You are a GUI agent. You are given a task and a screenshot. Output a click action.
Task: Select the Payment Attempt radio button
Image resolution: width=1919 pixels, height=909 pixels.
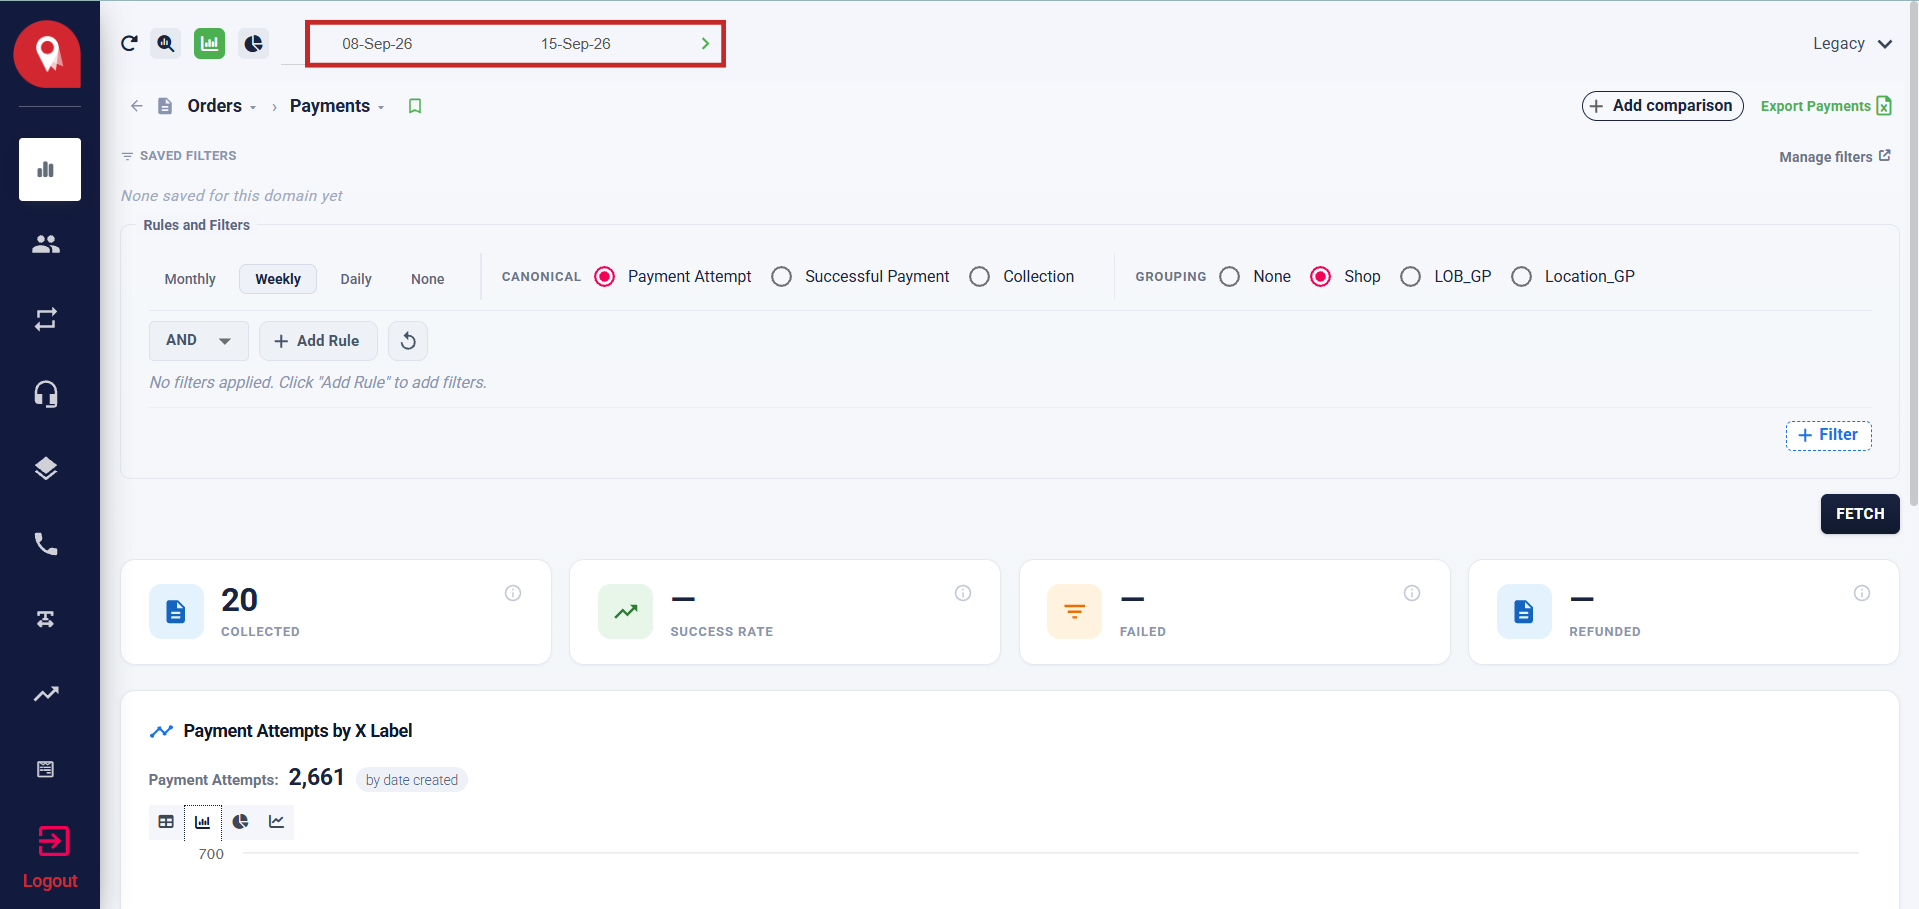(605, 277)
